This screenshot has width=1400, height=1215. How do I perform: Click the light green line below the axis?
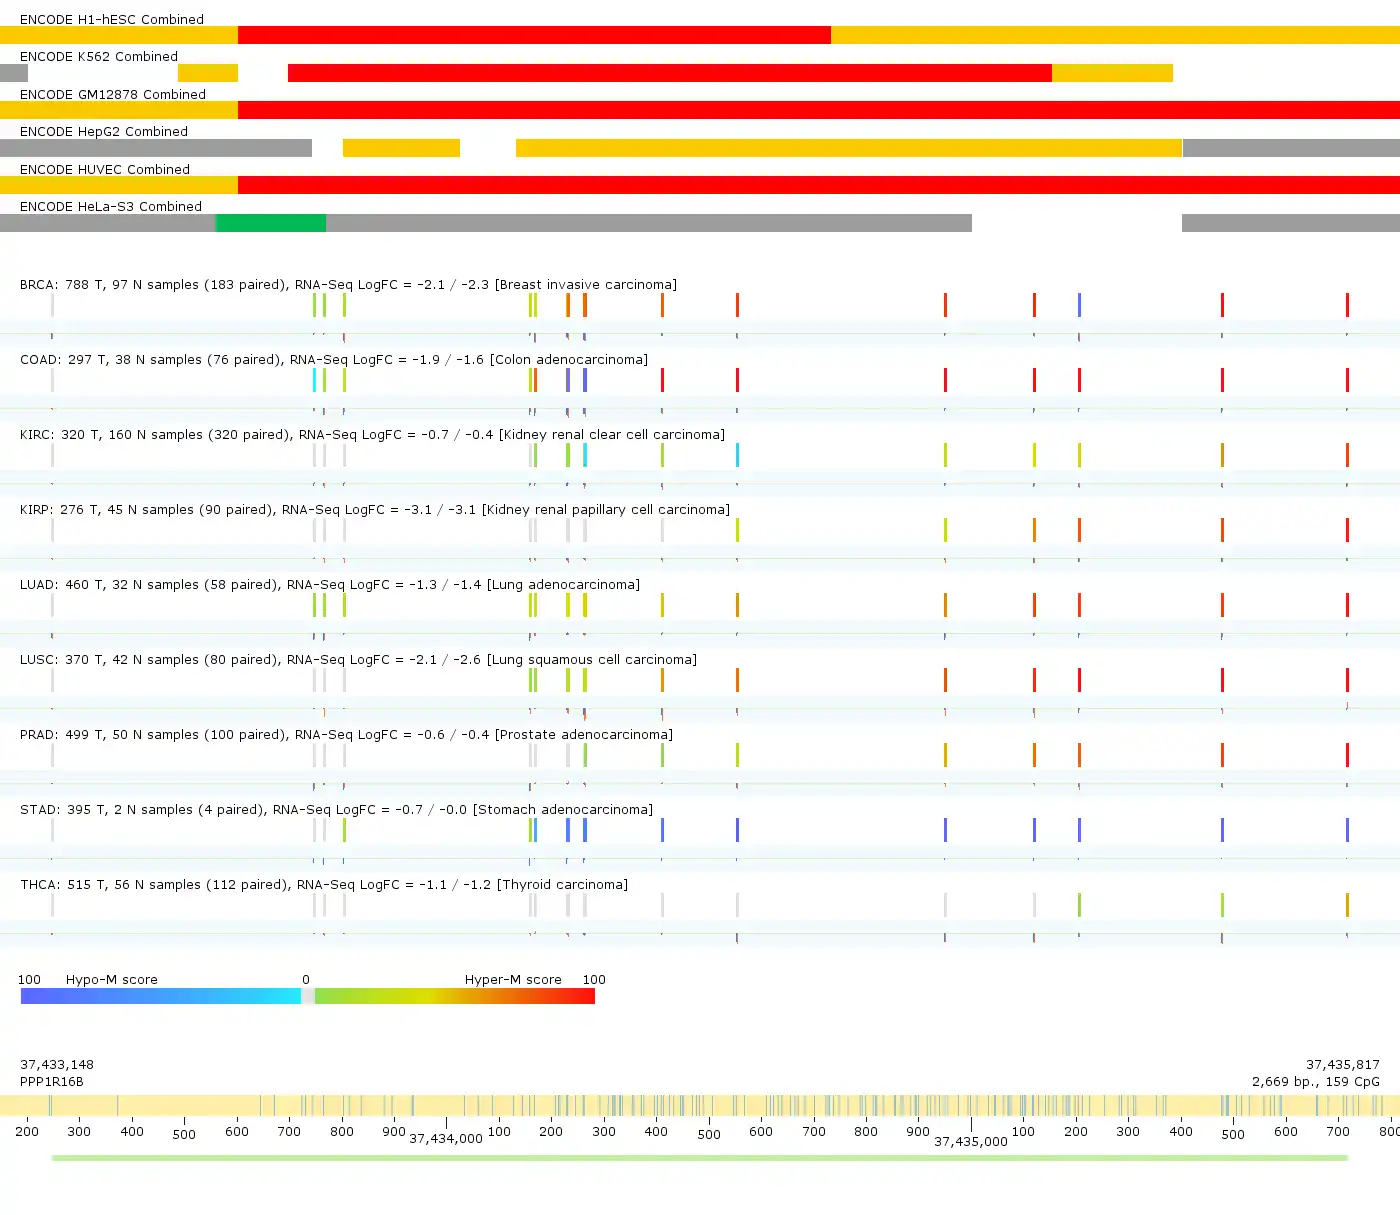click(x=700, y=1158)
